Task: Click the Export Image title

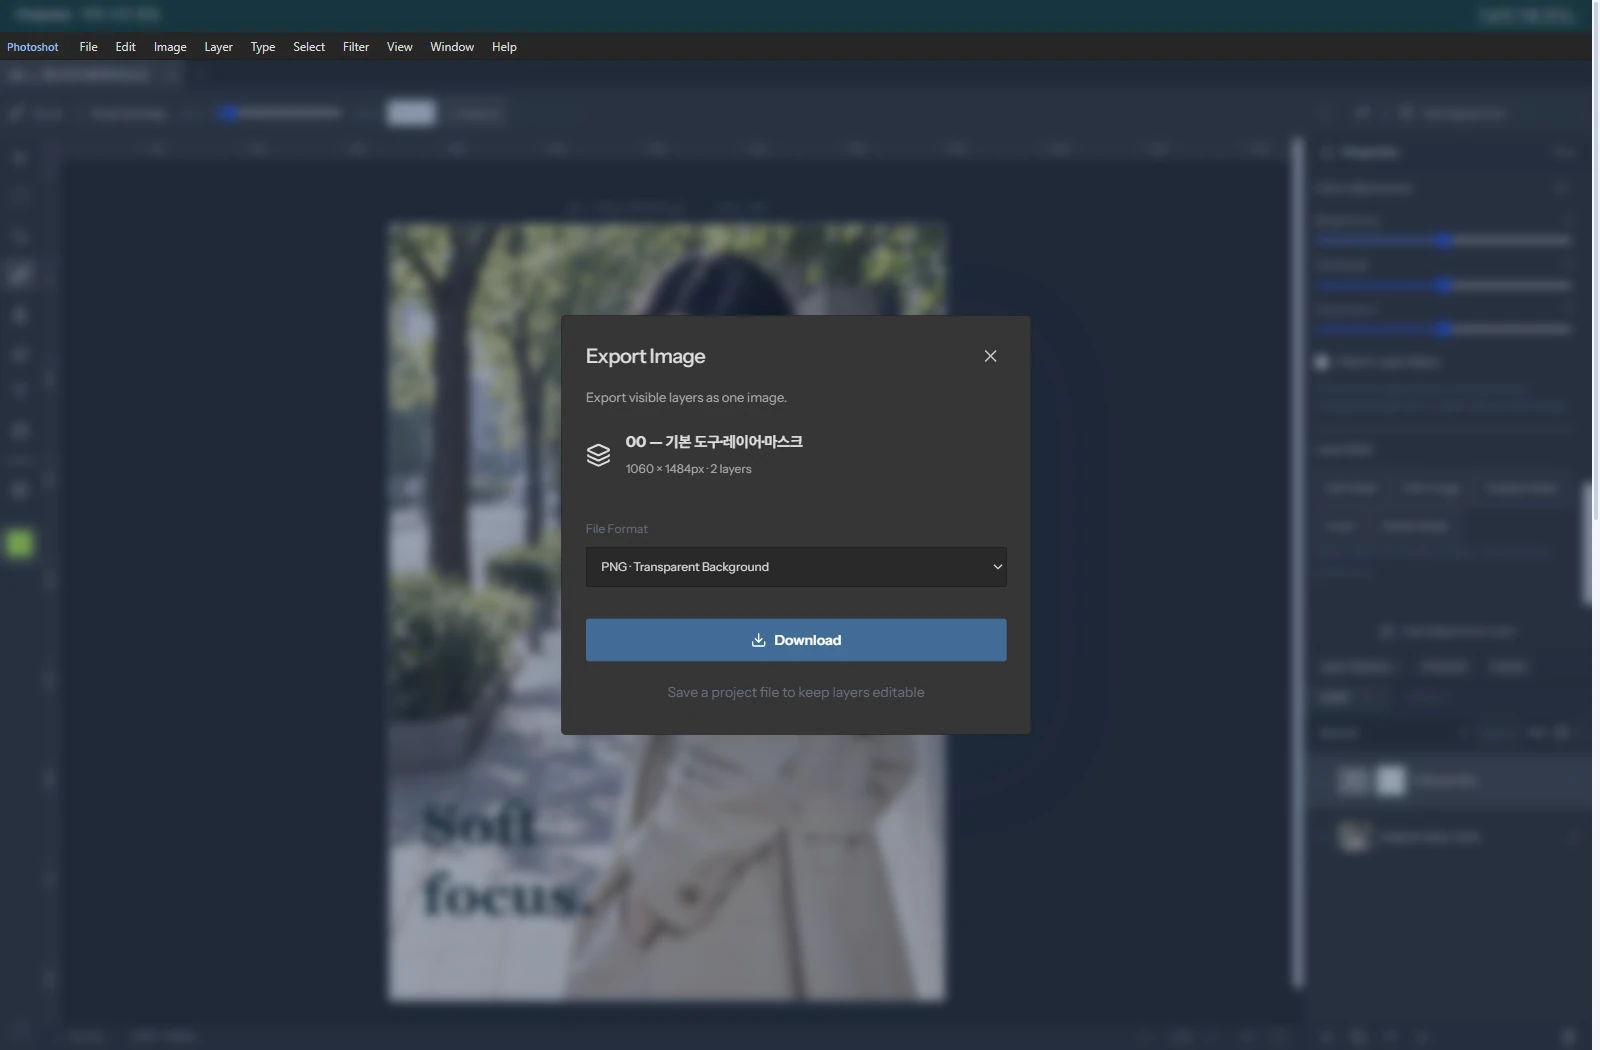Action: 645,356
